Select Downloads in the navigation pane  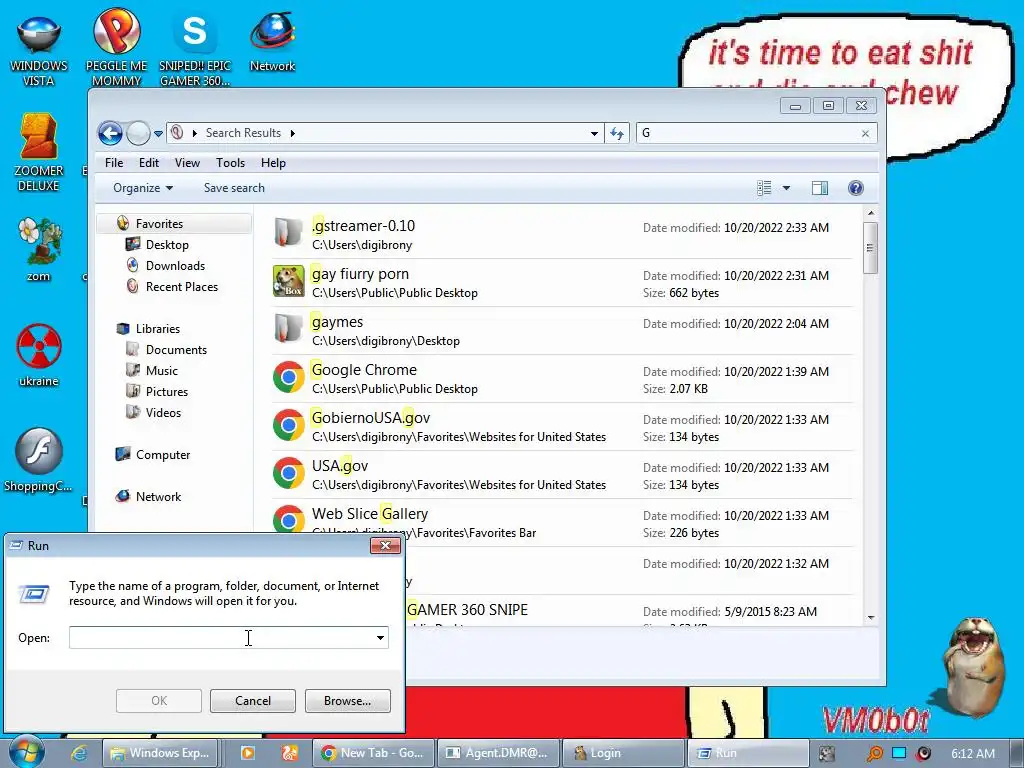coord(175,266)
